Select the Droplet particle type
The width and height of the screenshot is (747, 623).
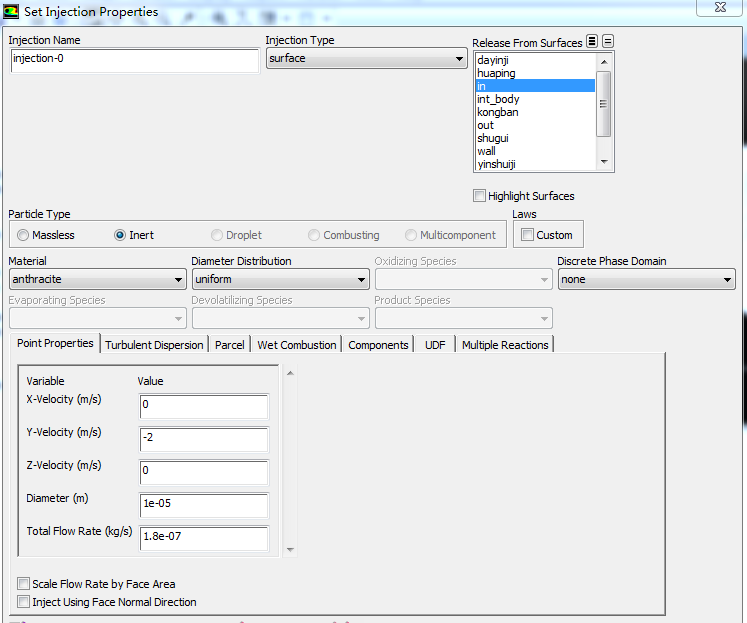pyautogui.click(x=217, y=235)
